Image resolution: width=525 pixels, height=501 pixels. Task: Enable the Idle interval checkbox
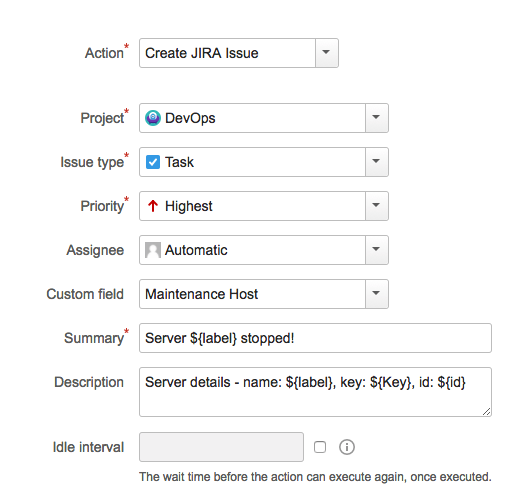[x=320, y=447]
